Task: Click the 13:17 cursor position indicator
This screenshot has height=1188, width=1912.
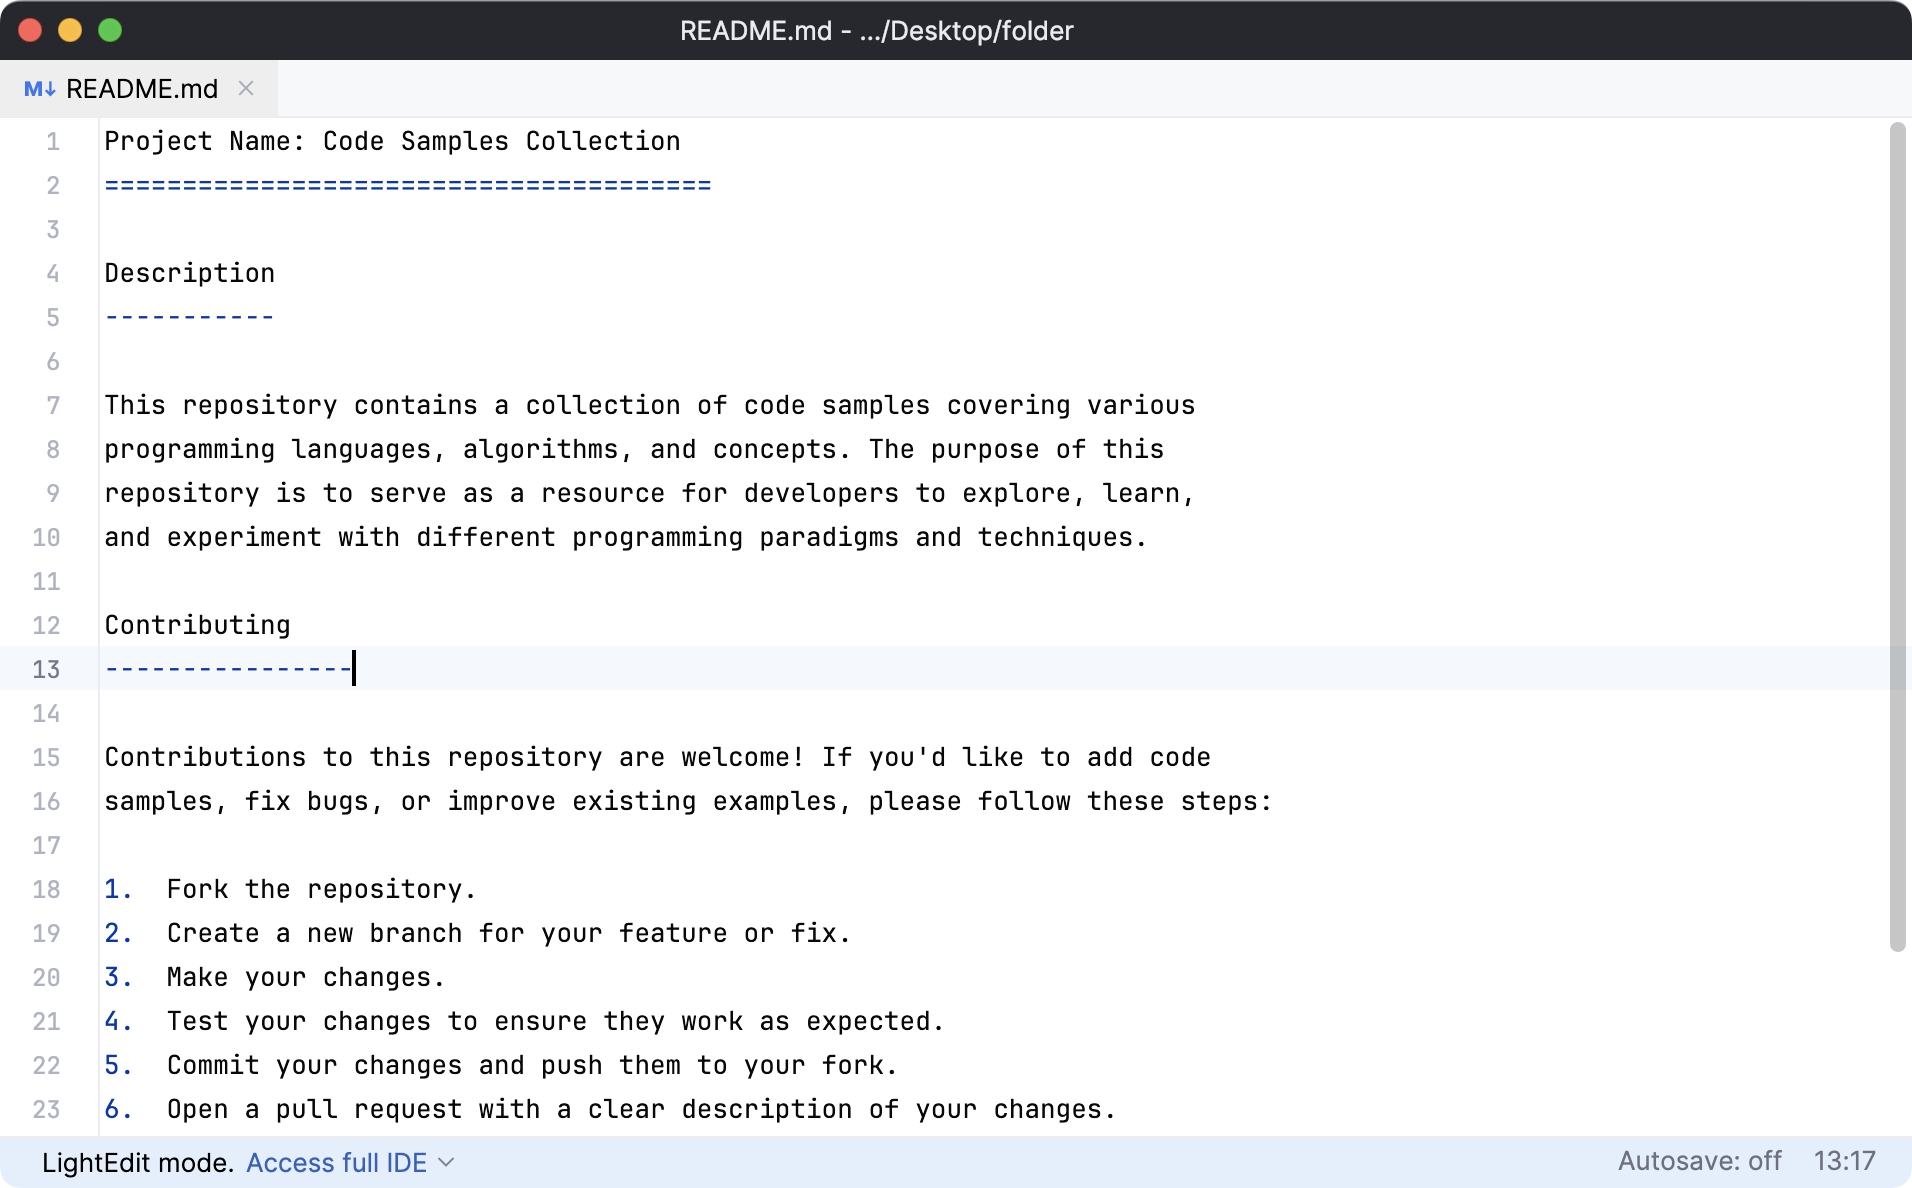Action: pyautogui.click(x=1844, y=1161)
